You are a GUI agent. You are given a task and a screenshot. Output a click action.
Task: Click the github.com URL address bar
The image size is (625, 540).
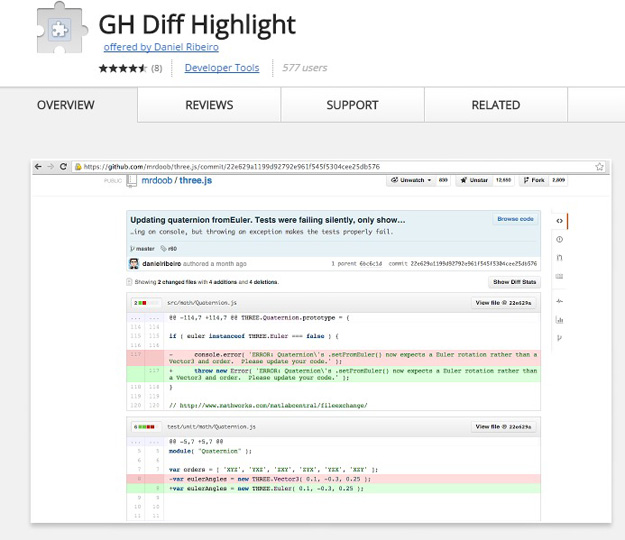coord(339,167)
